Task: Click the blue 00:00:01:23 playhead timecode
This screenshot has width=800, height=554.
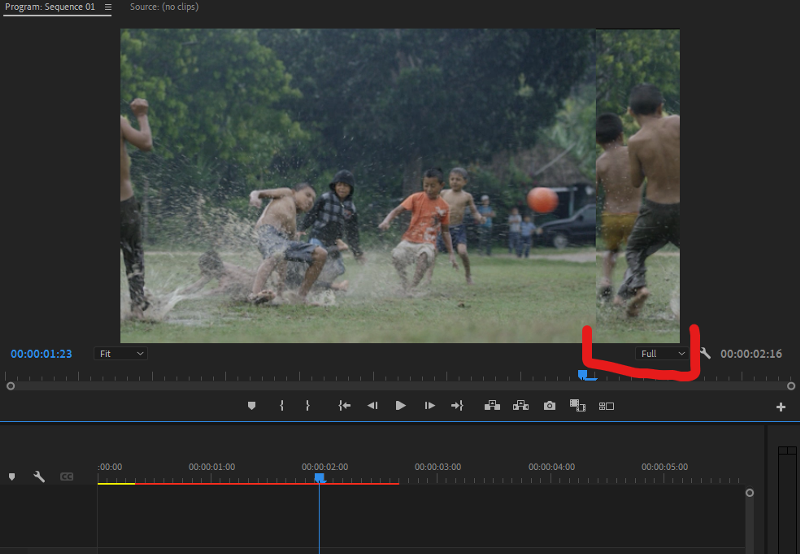Action: coord(41,354)
